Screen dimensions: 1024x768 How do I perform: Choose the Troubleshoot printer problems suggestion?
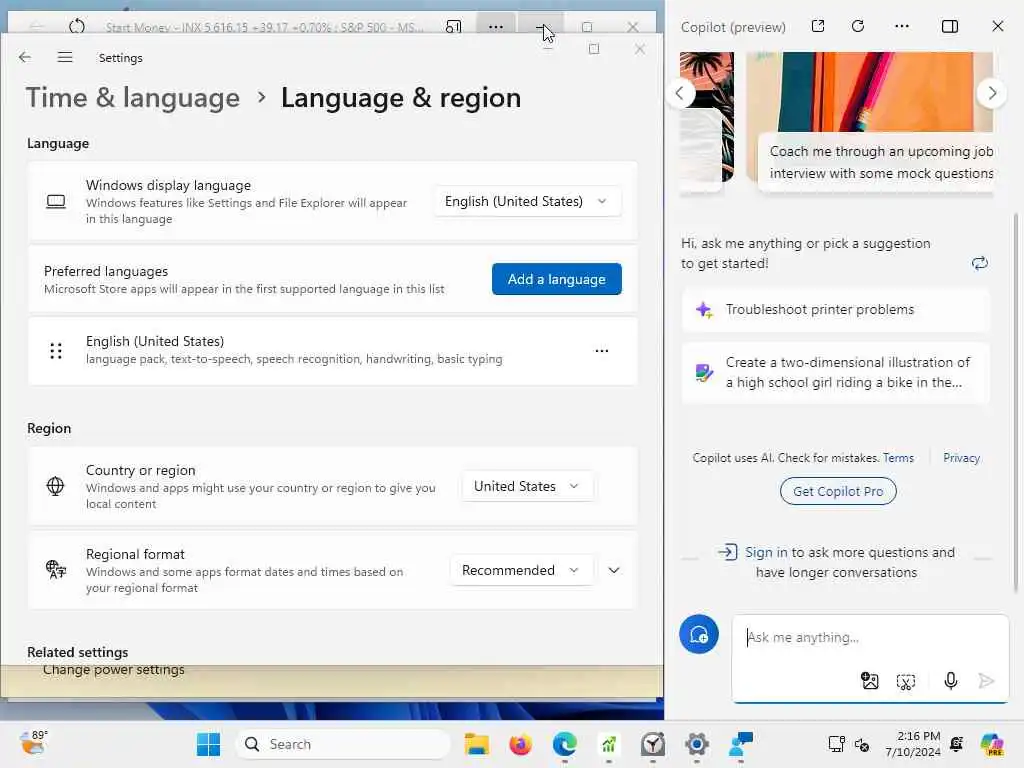tap(835, 310)
